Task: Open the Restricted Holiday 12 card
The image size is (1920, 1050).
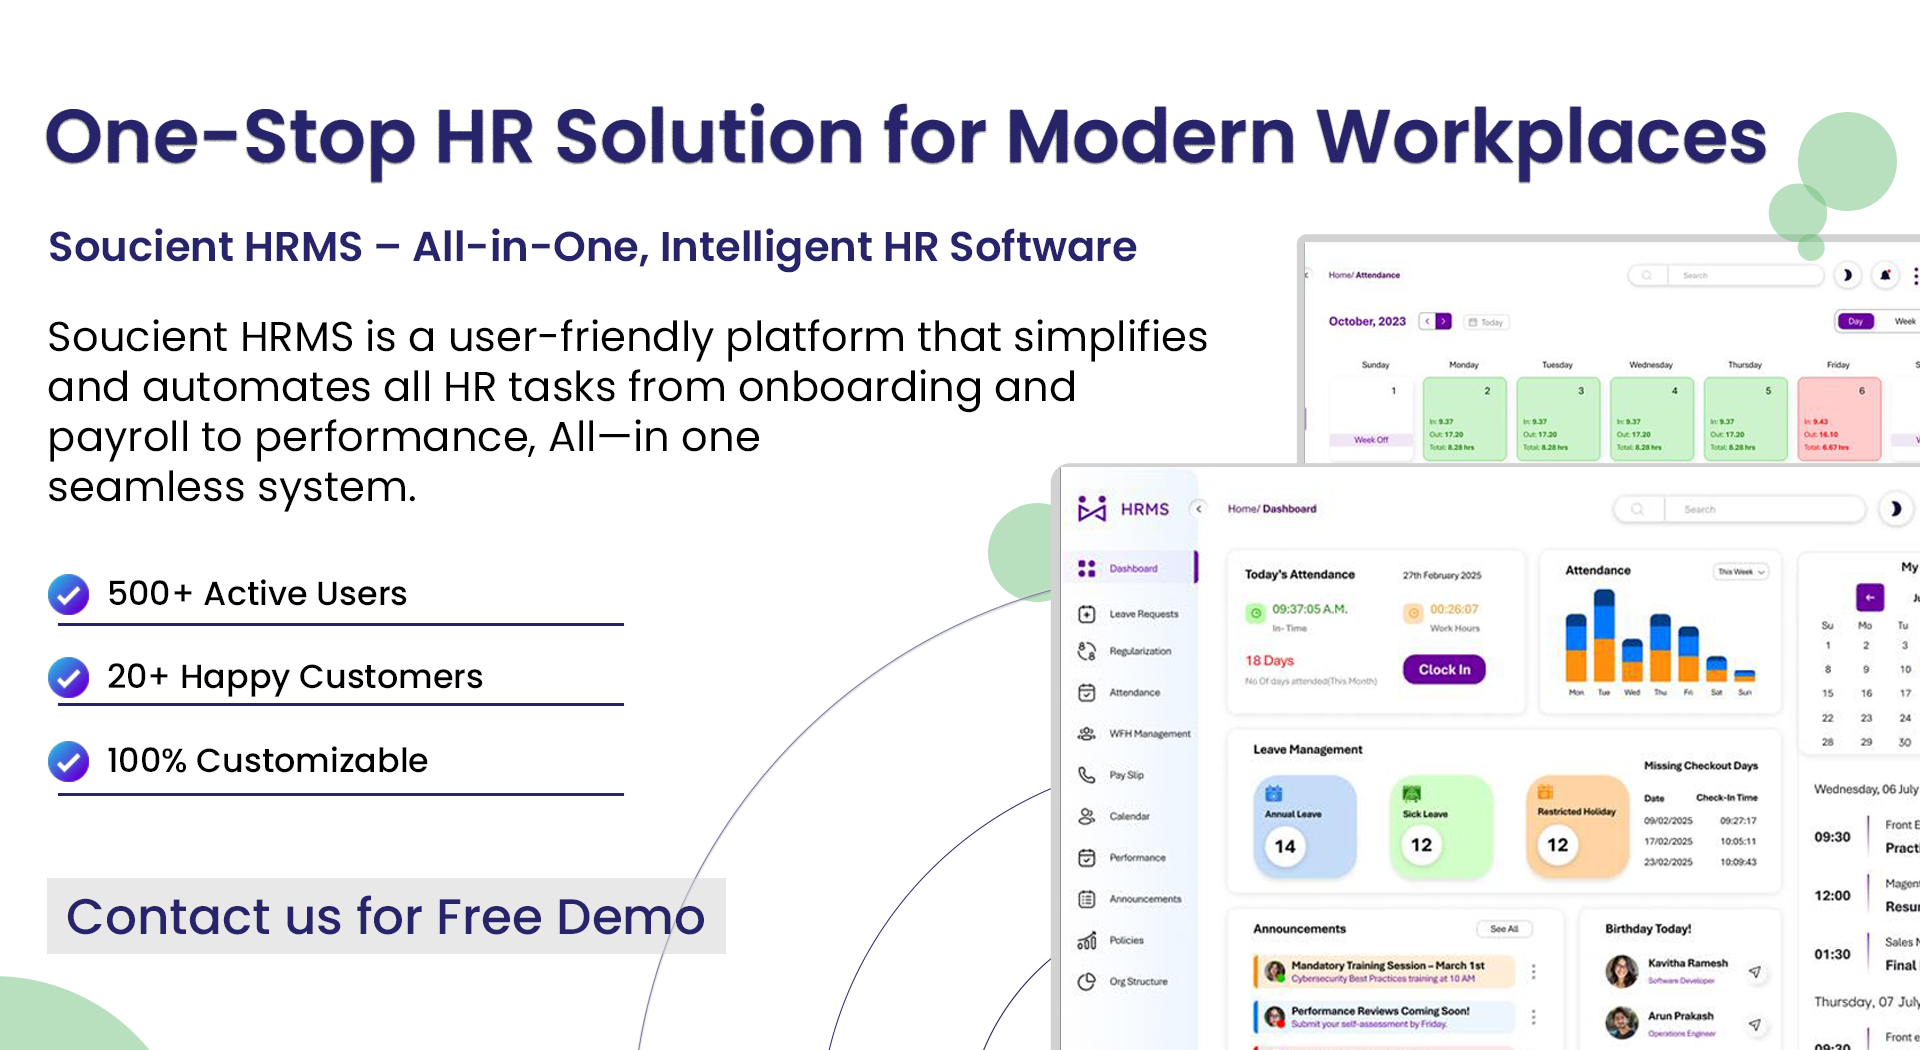Action: [x=1578, y=828]
